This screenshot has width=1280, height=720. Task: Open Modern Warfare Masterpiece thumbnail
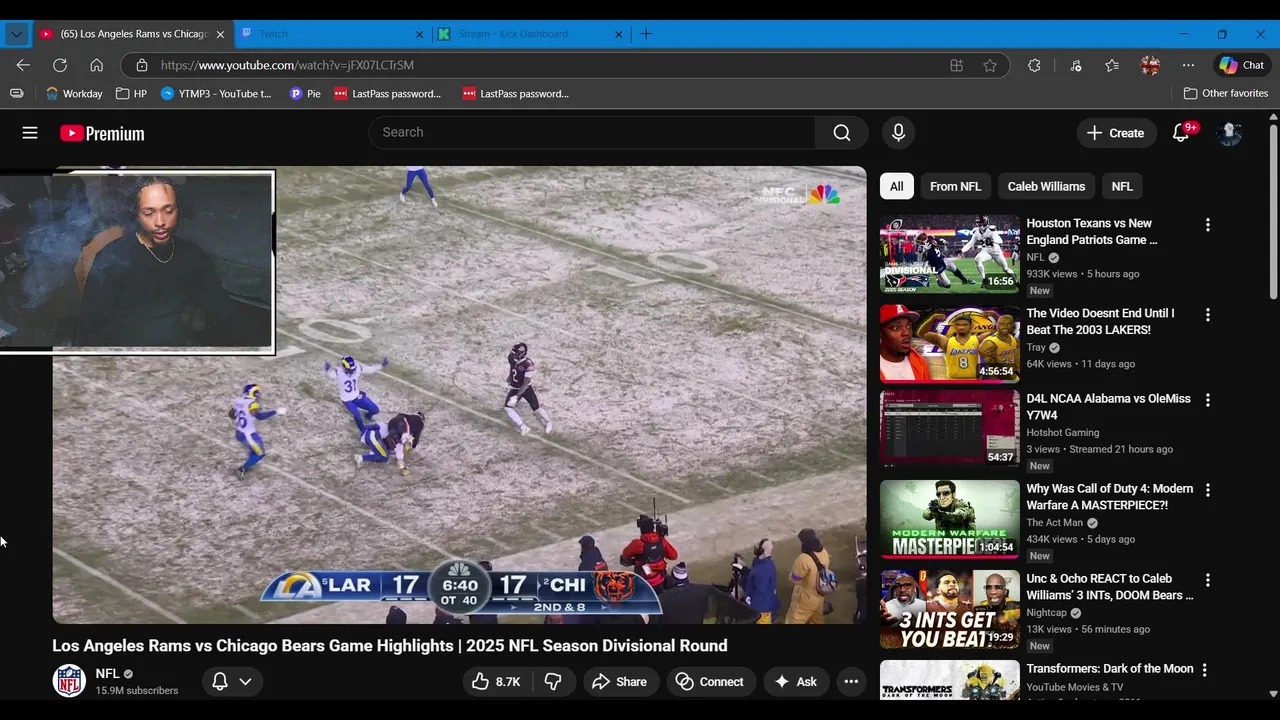click(x=949, y=519)
